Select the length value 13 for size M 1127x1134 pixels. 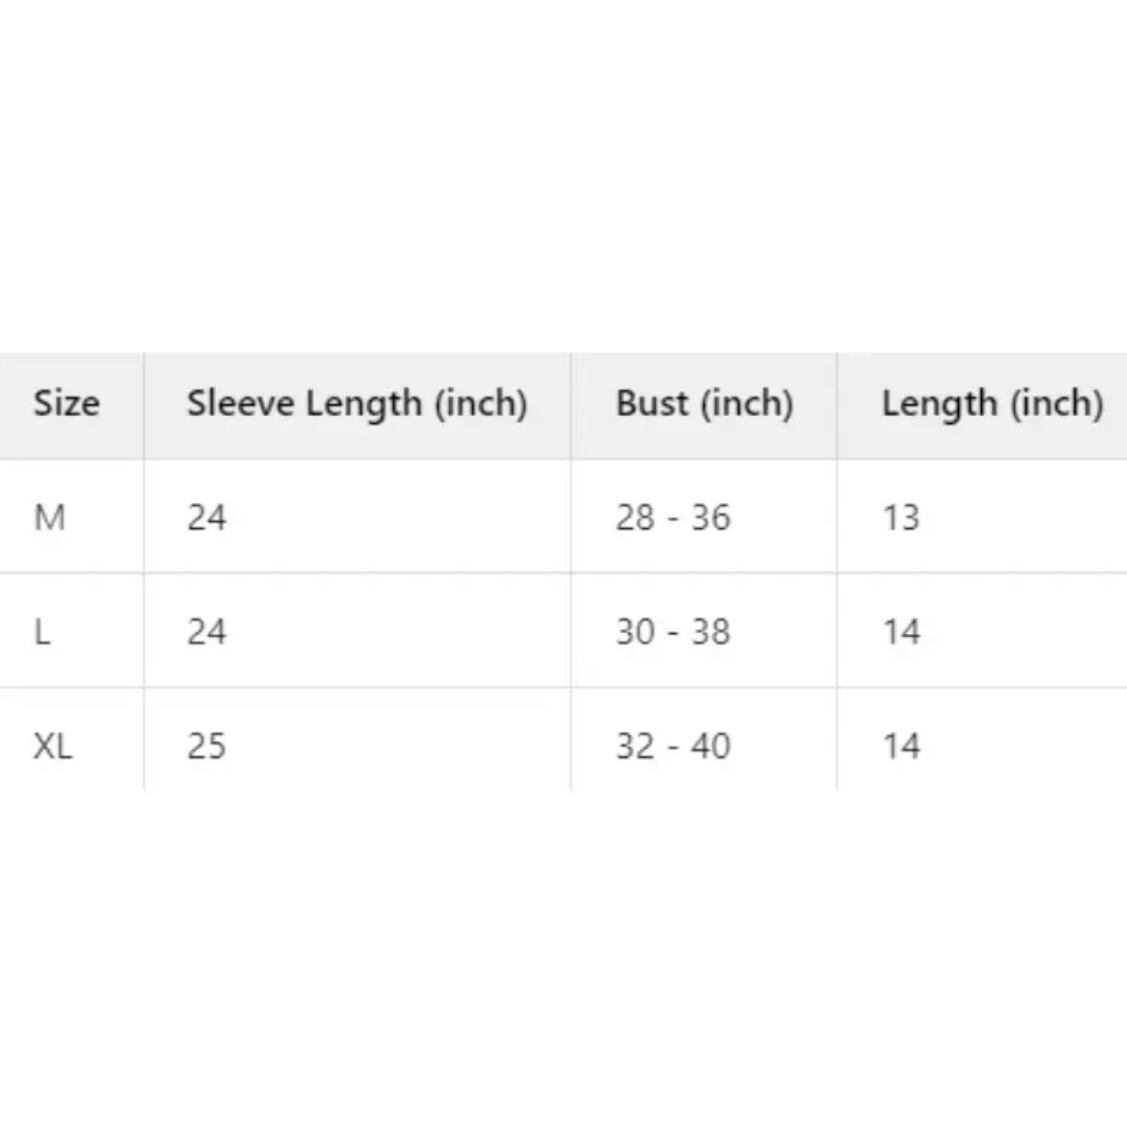(900, 518)
